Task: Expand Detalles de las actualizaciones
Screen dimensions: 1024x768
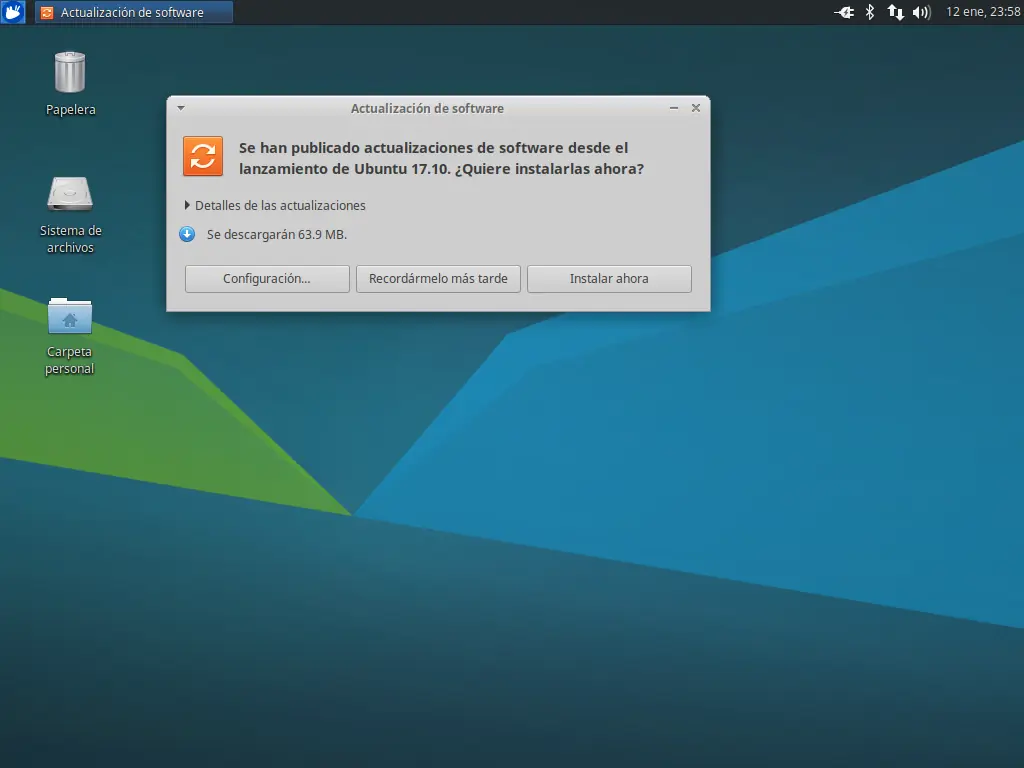Action: pos(275,206)
